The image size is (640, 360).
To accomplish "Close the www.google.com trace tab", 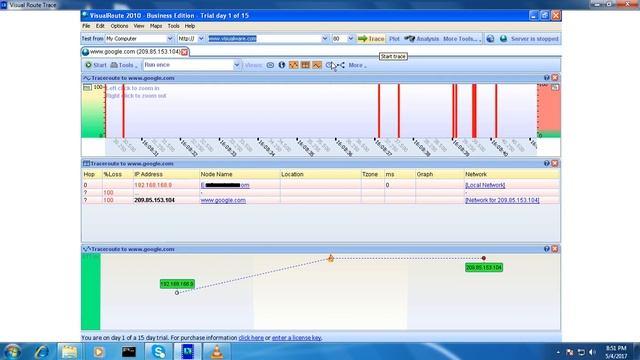I will pyautogui.click(x=184, y=52).
